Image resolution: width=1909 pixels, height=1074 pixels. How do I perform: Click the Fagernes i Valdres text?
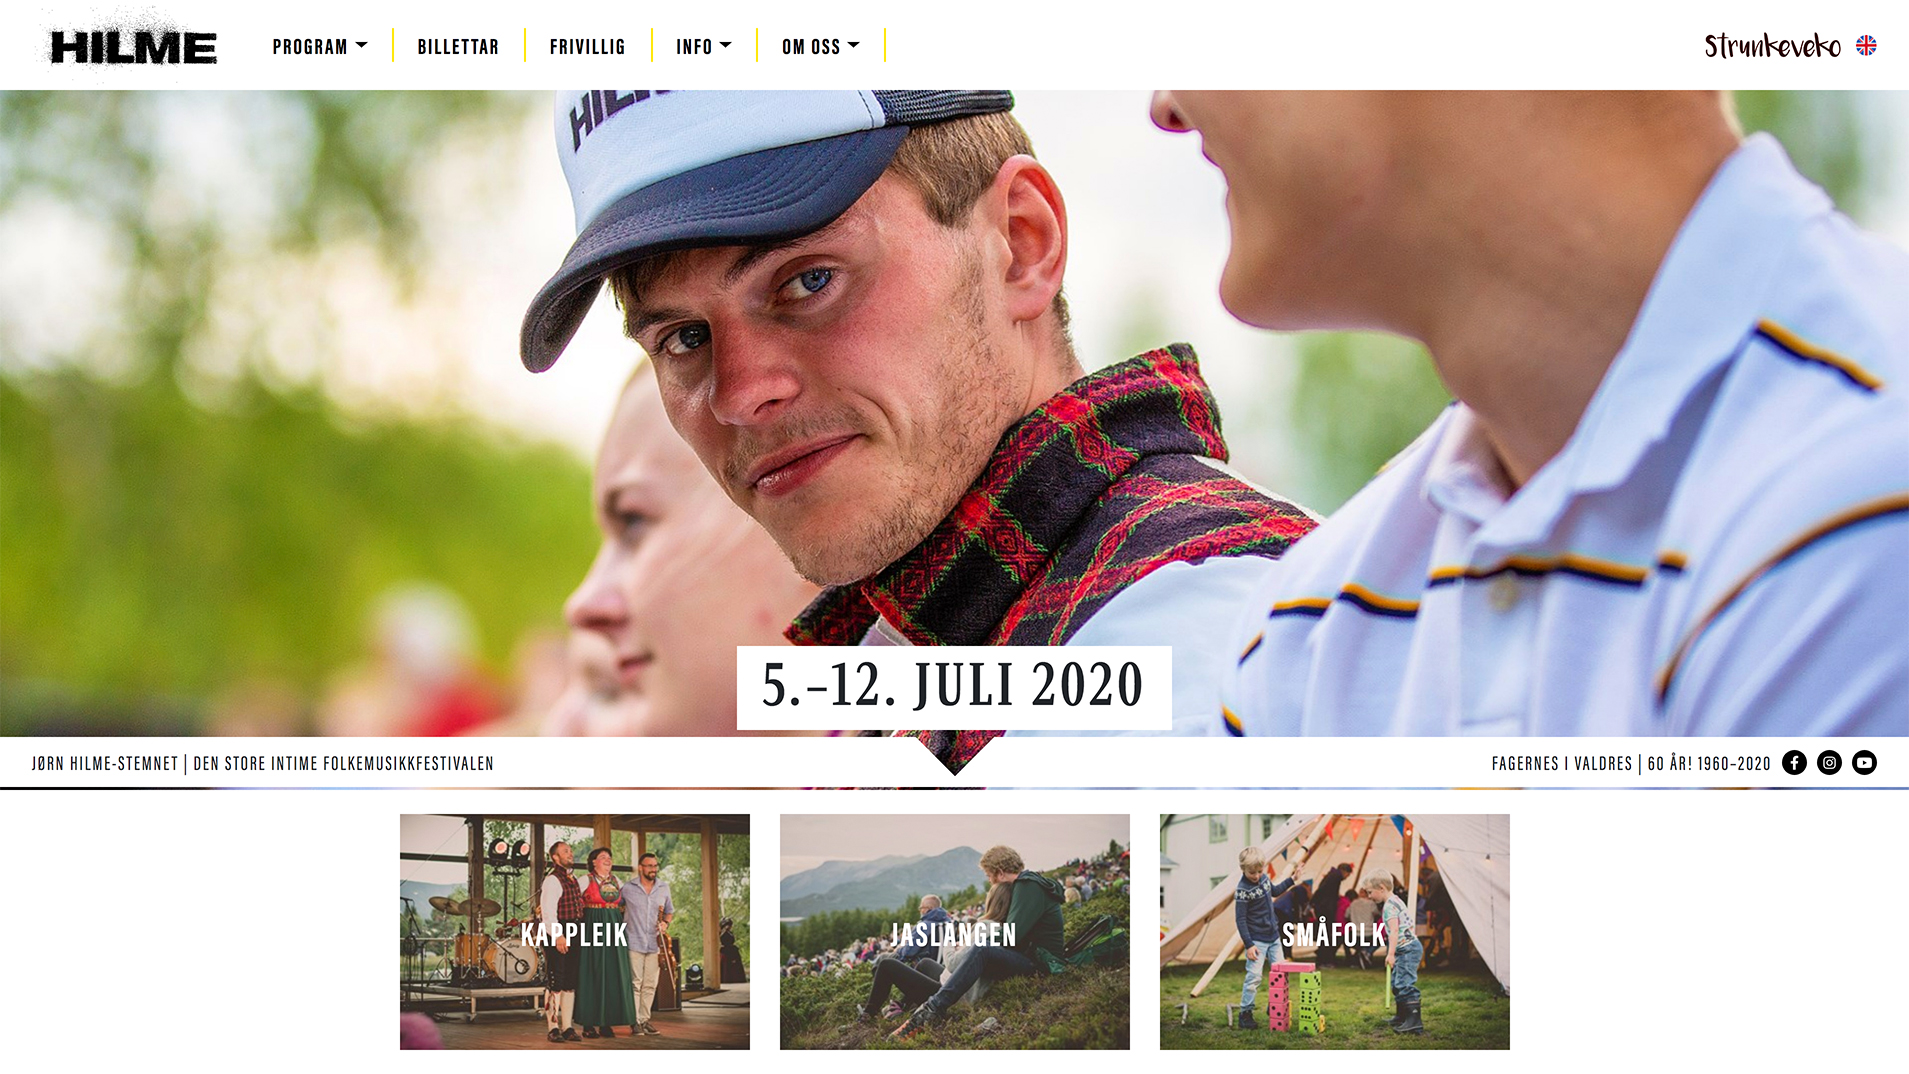pyautogui.click(x=1561, y=763)
